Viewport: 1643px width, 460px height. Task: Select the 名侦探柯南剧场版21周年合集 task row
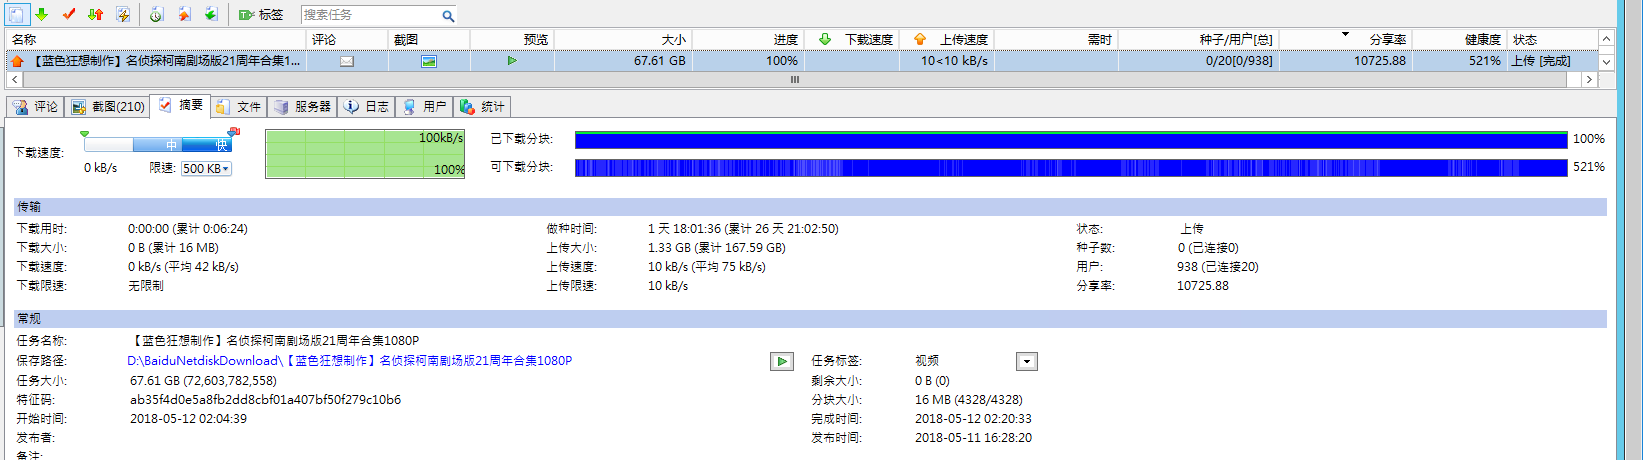[802, 61]
